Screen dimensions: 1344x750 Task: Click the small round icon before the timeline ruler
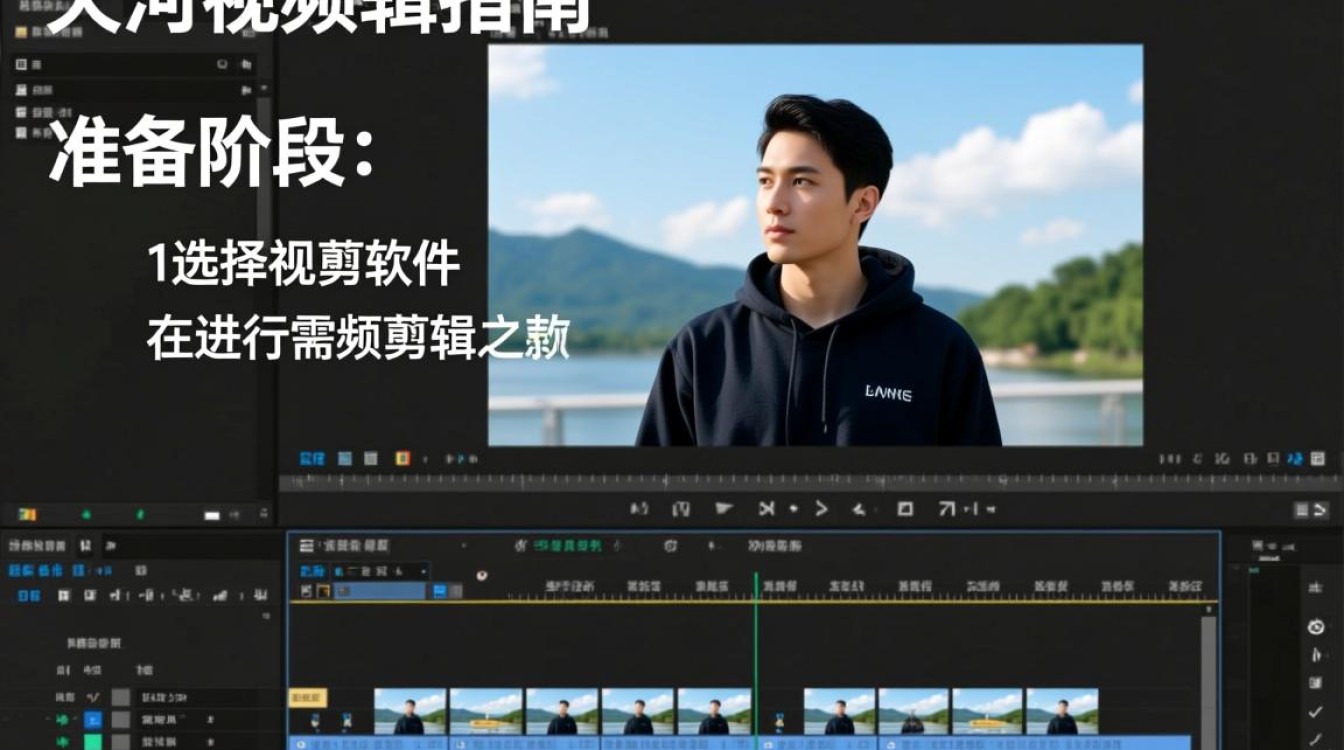click(482, 576)
